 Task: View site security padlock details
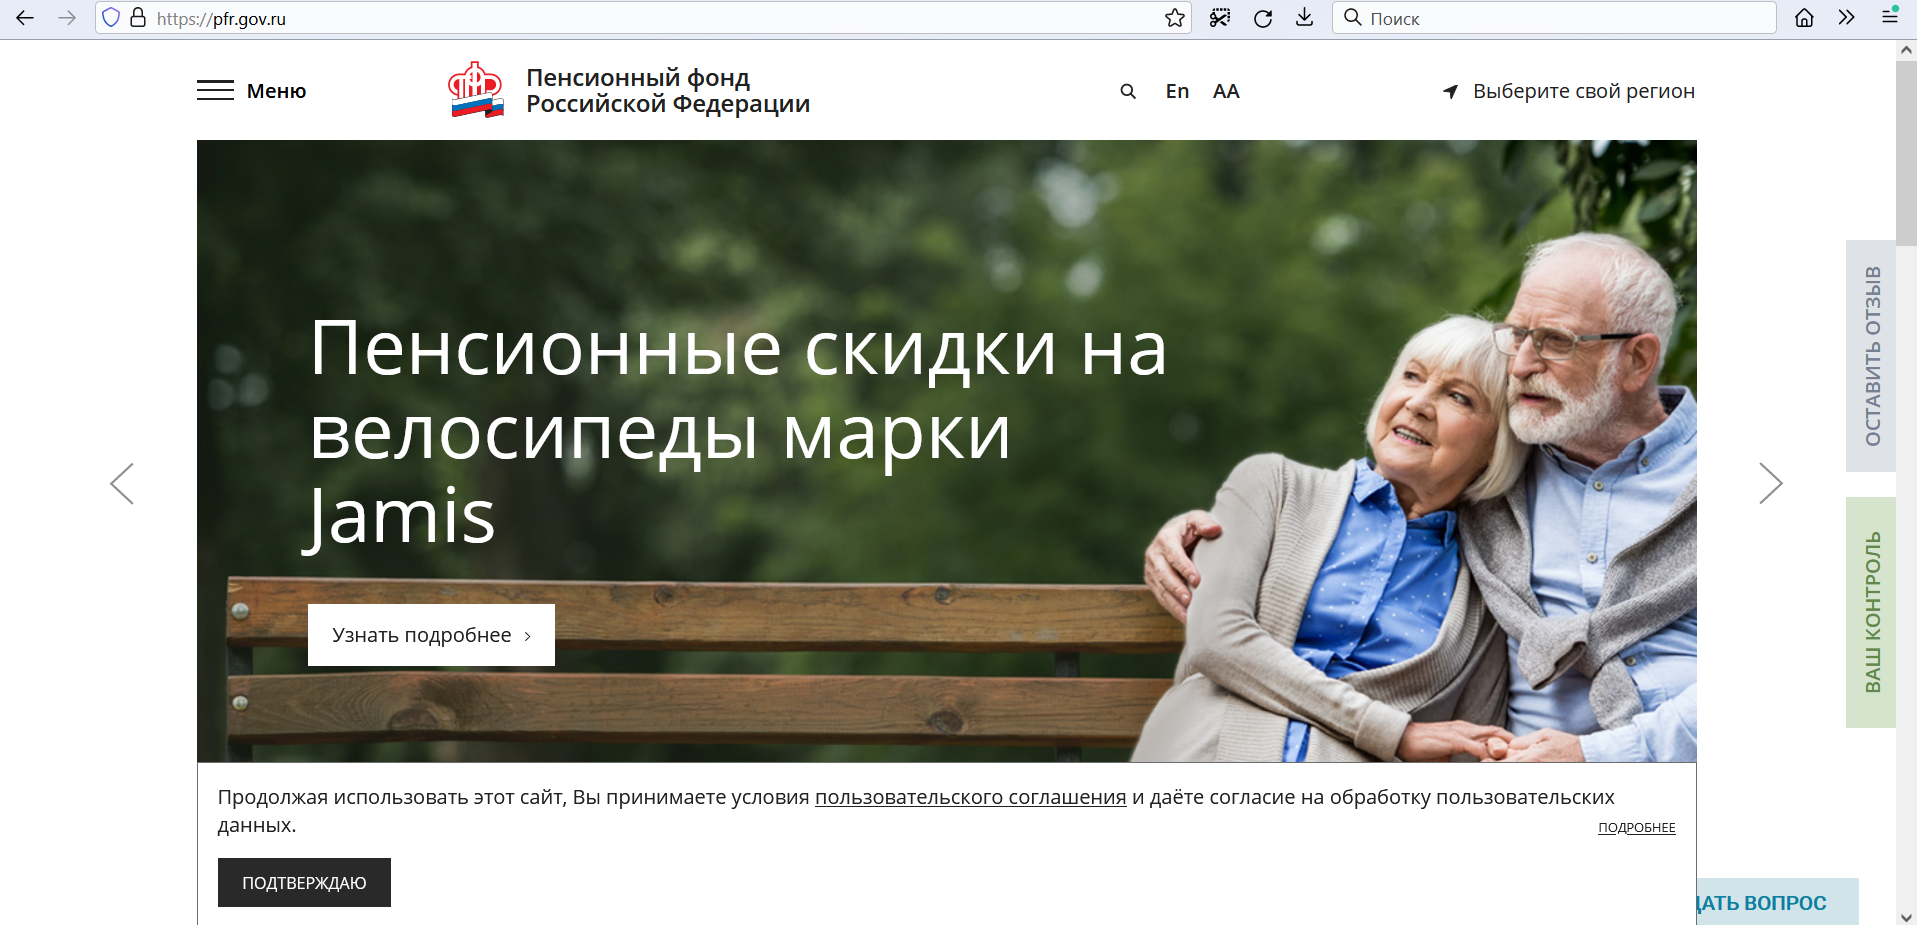click(138, 18)
